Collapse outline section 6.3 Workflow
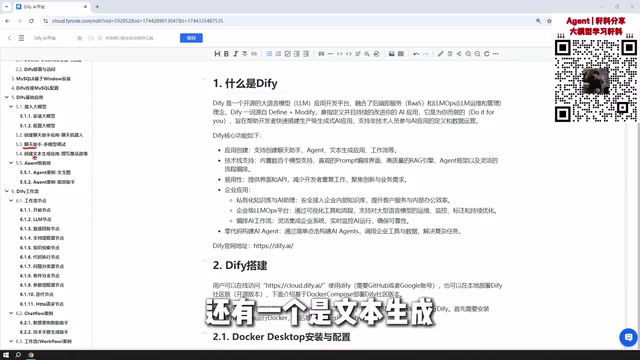 pyautogui.click(x=11, y=341)
